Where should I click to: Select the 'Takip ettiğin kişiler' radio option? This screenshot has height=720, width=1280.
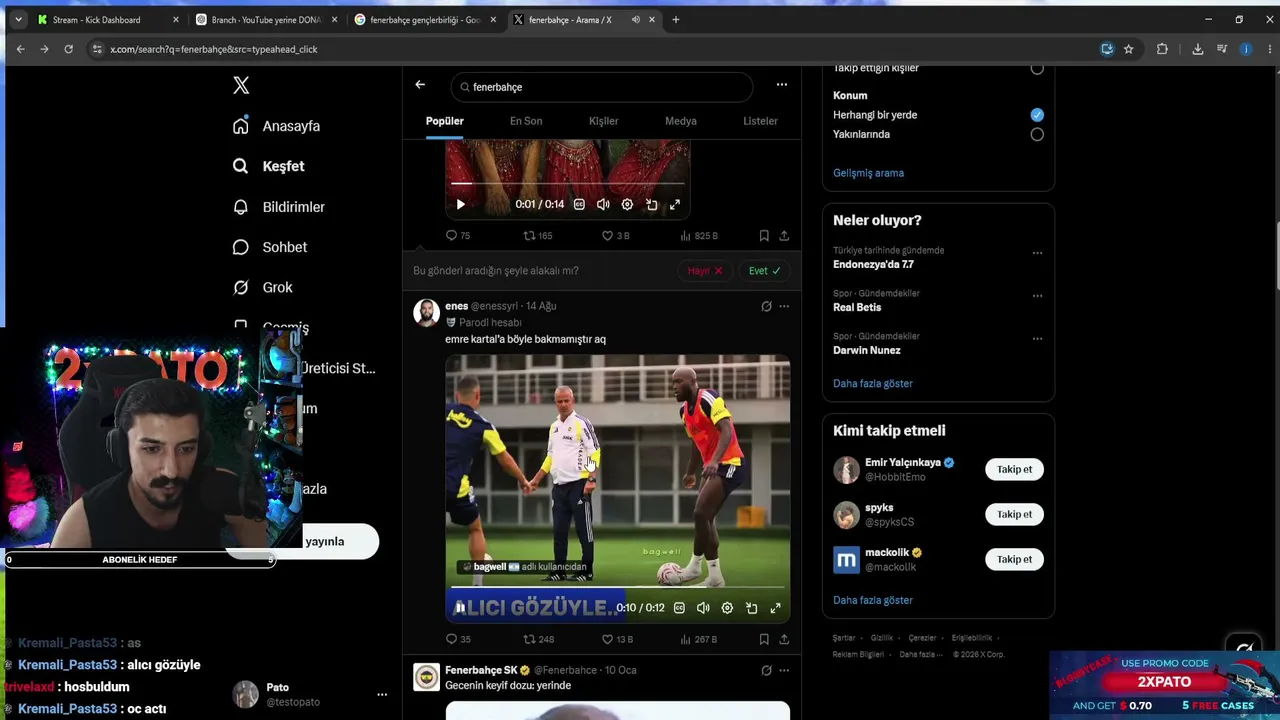(1037, 70)
